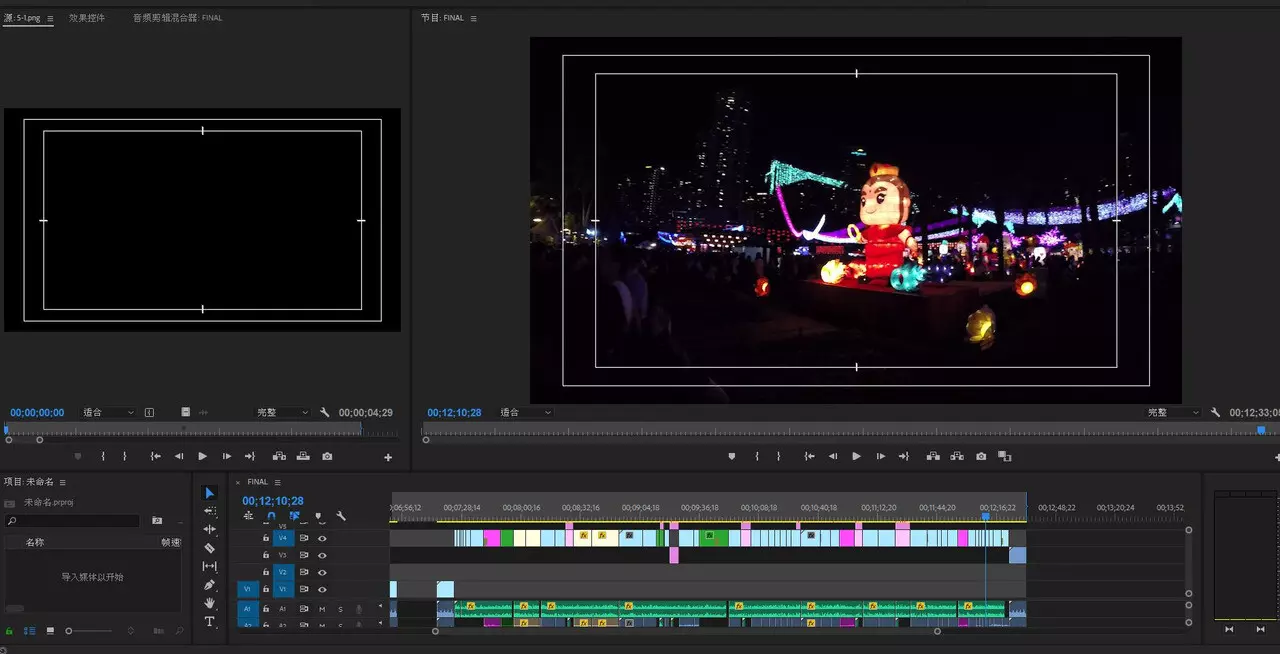Select the Hand tool
Image resolution: width=1280 pixels, height=654 pixels.
click(x=209, y=603)
